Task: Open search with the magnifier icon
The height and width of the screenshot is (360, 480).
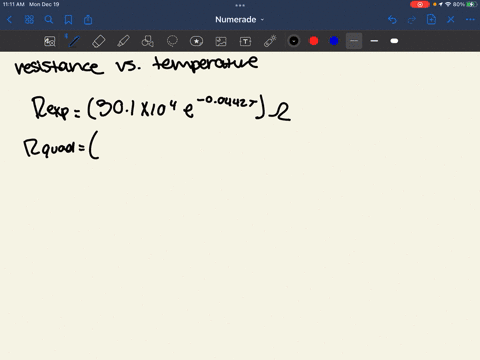Action: 49,20
